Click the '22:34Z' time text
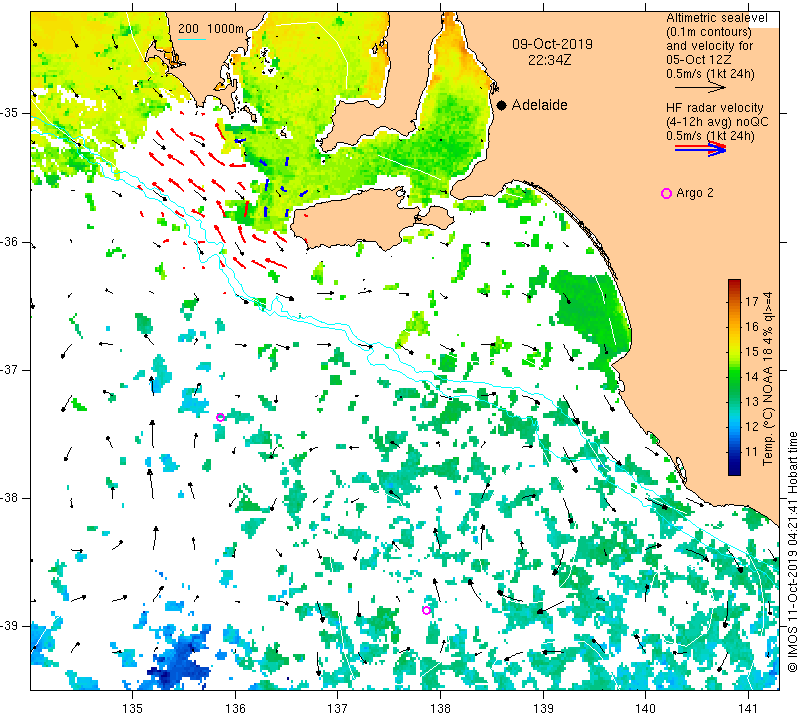This screenshot has height=720, width=800. tap(549, 60)
